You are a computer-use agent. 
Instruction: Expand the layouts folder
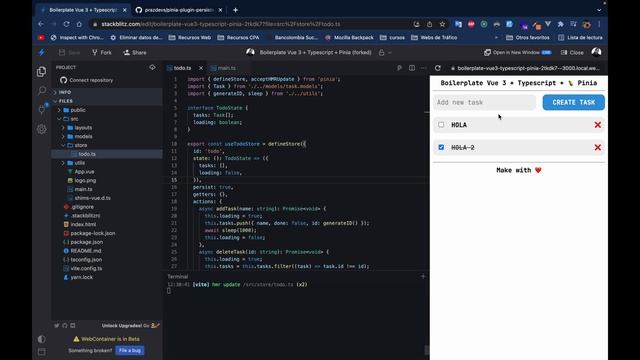(x=83, y=127)
